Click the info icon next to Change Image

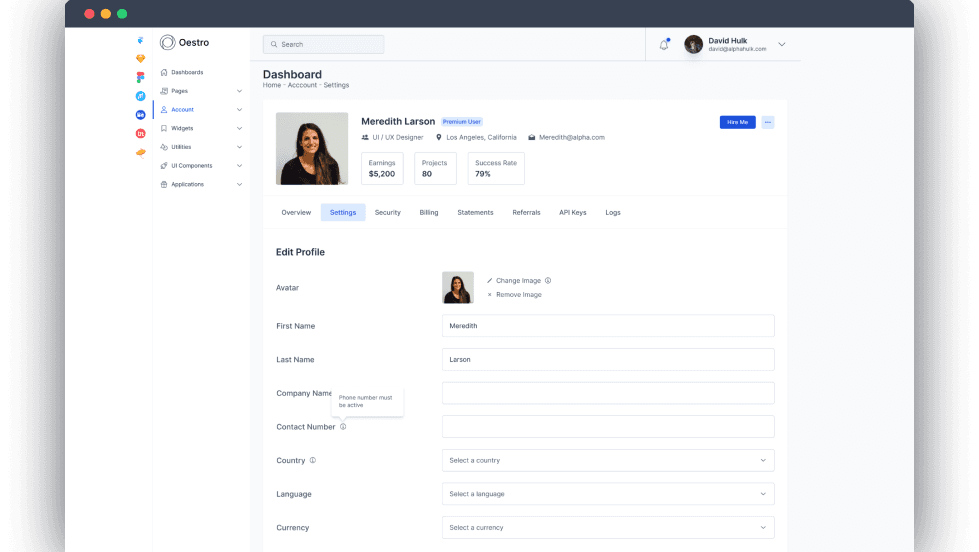[x=548, y=280]
